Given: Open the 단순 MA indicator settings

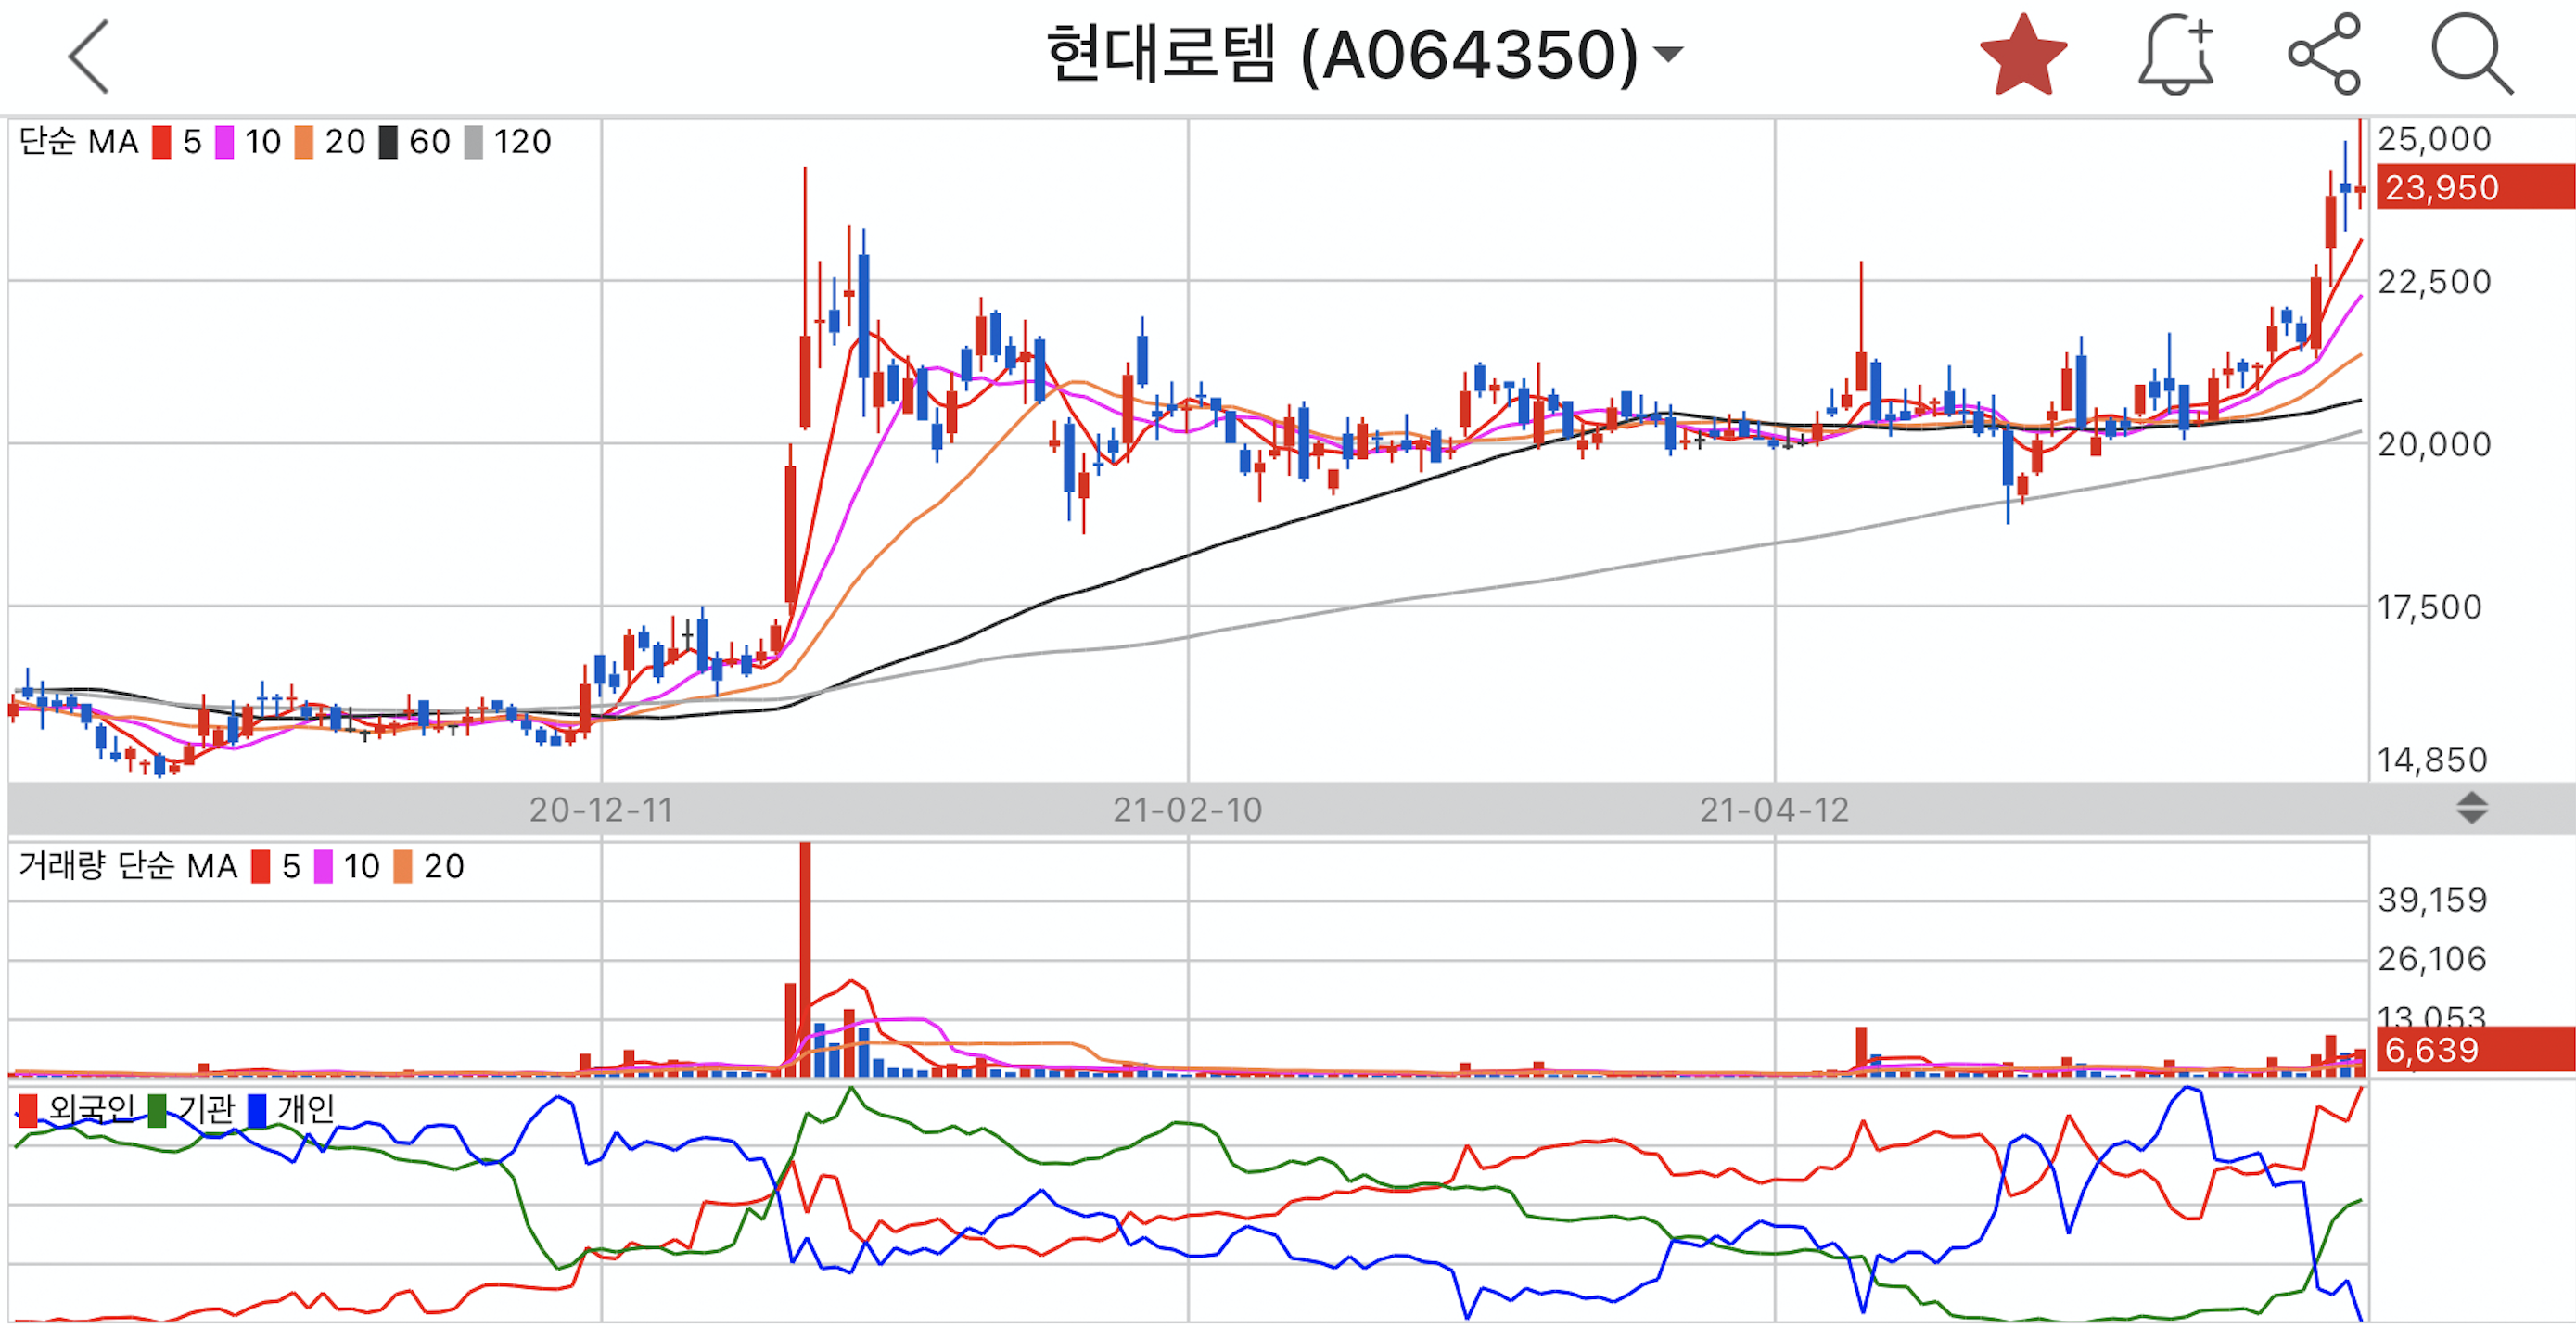Looking at the screenshot, I should (x=78, y=142).
